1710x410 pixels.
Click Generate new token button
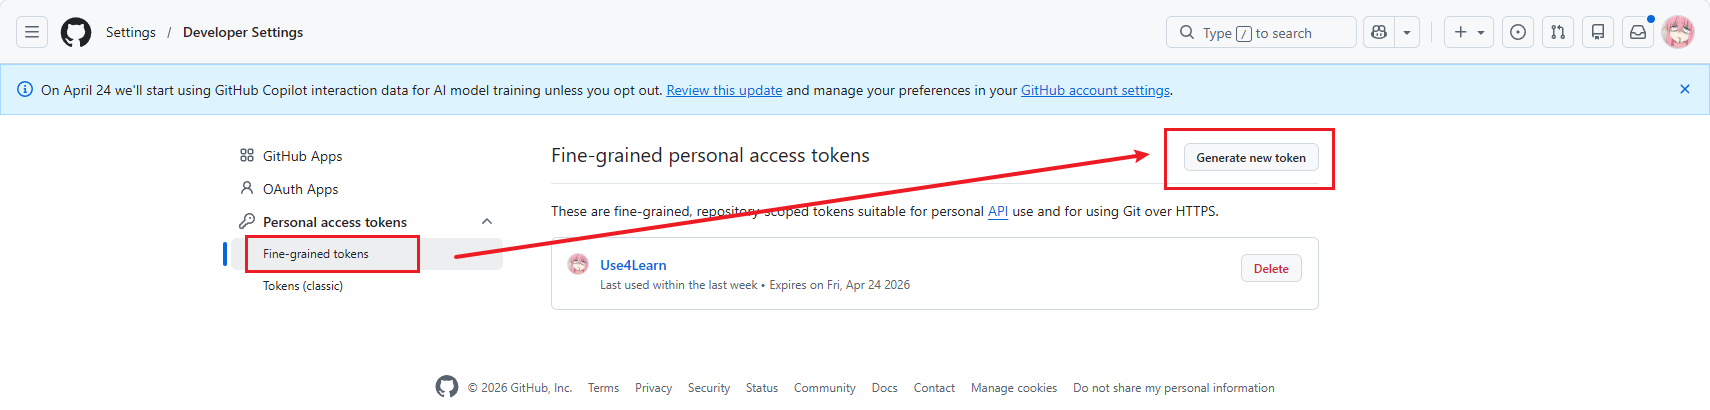pos(1251,158)
